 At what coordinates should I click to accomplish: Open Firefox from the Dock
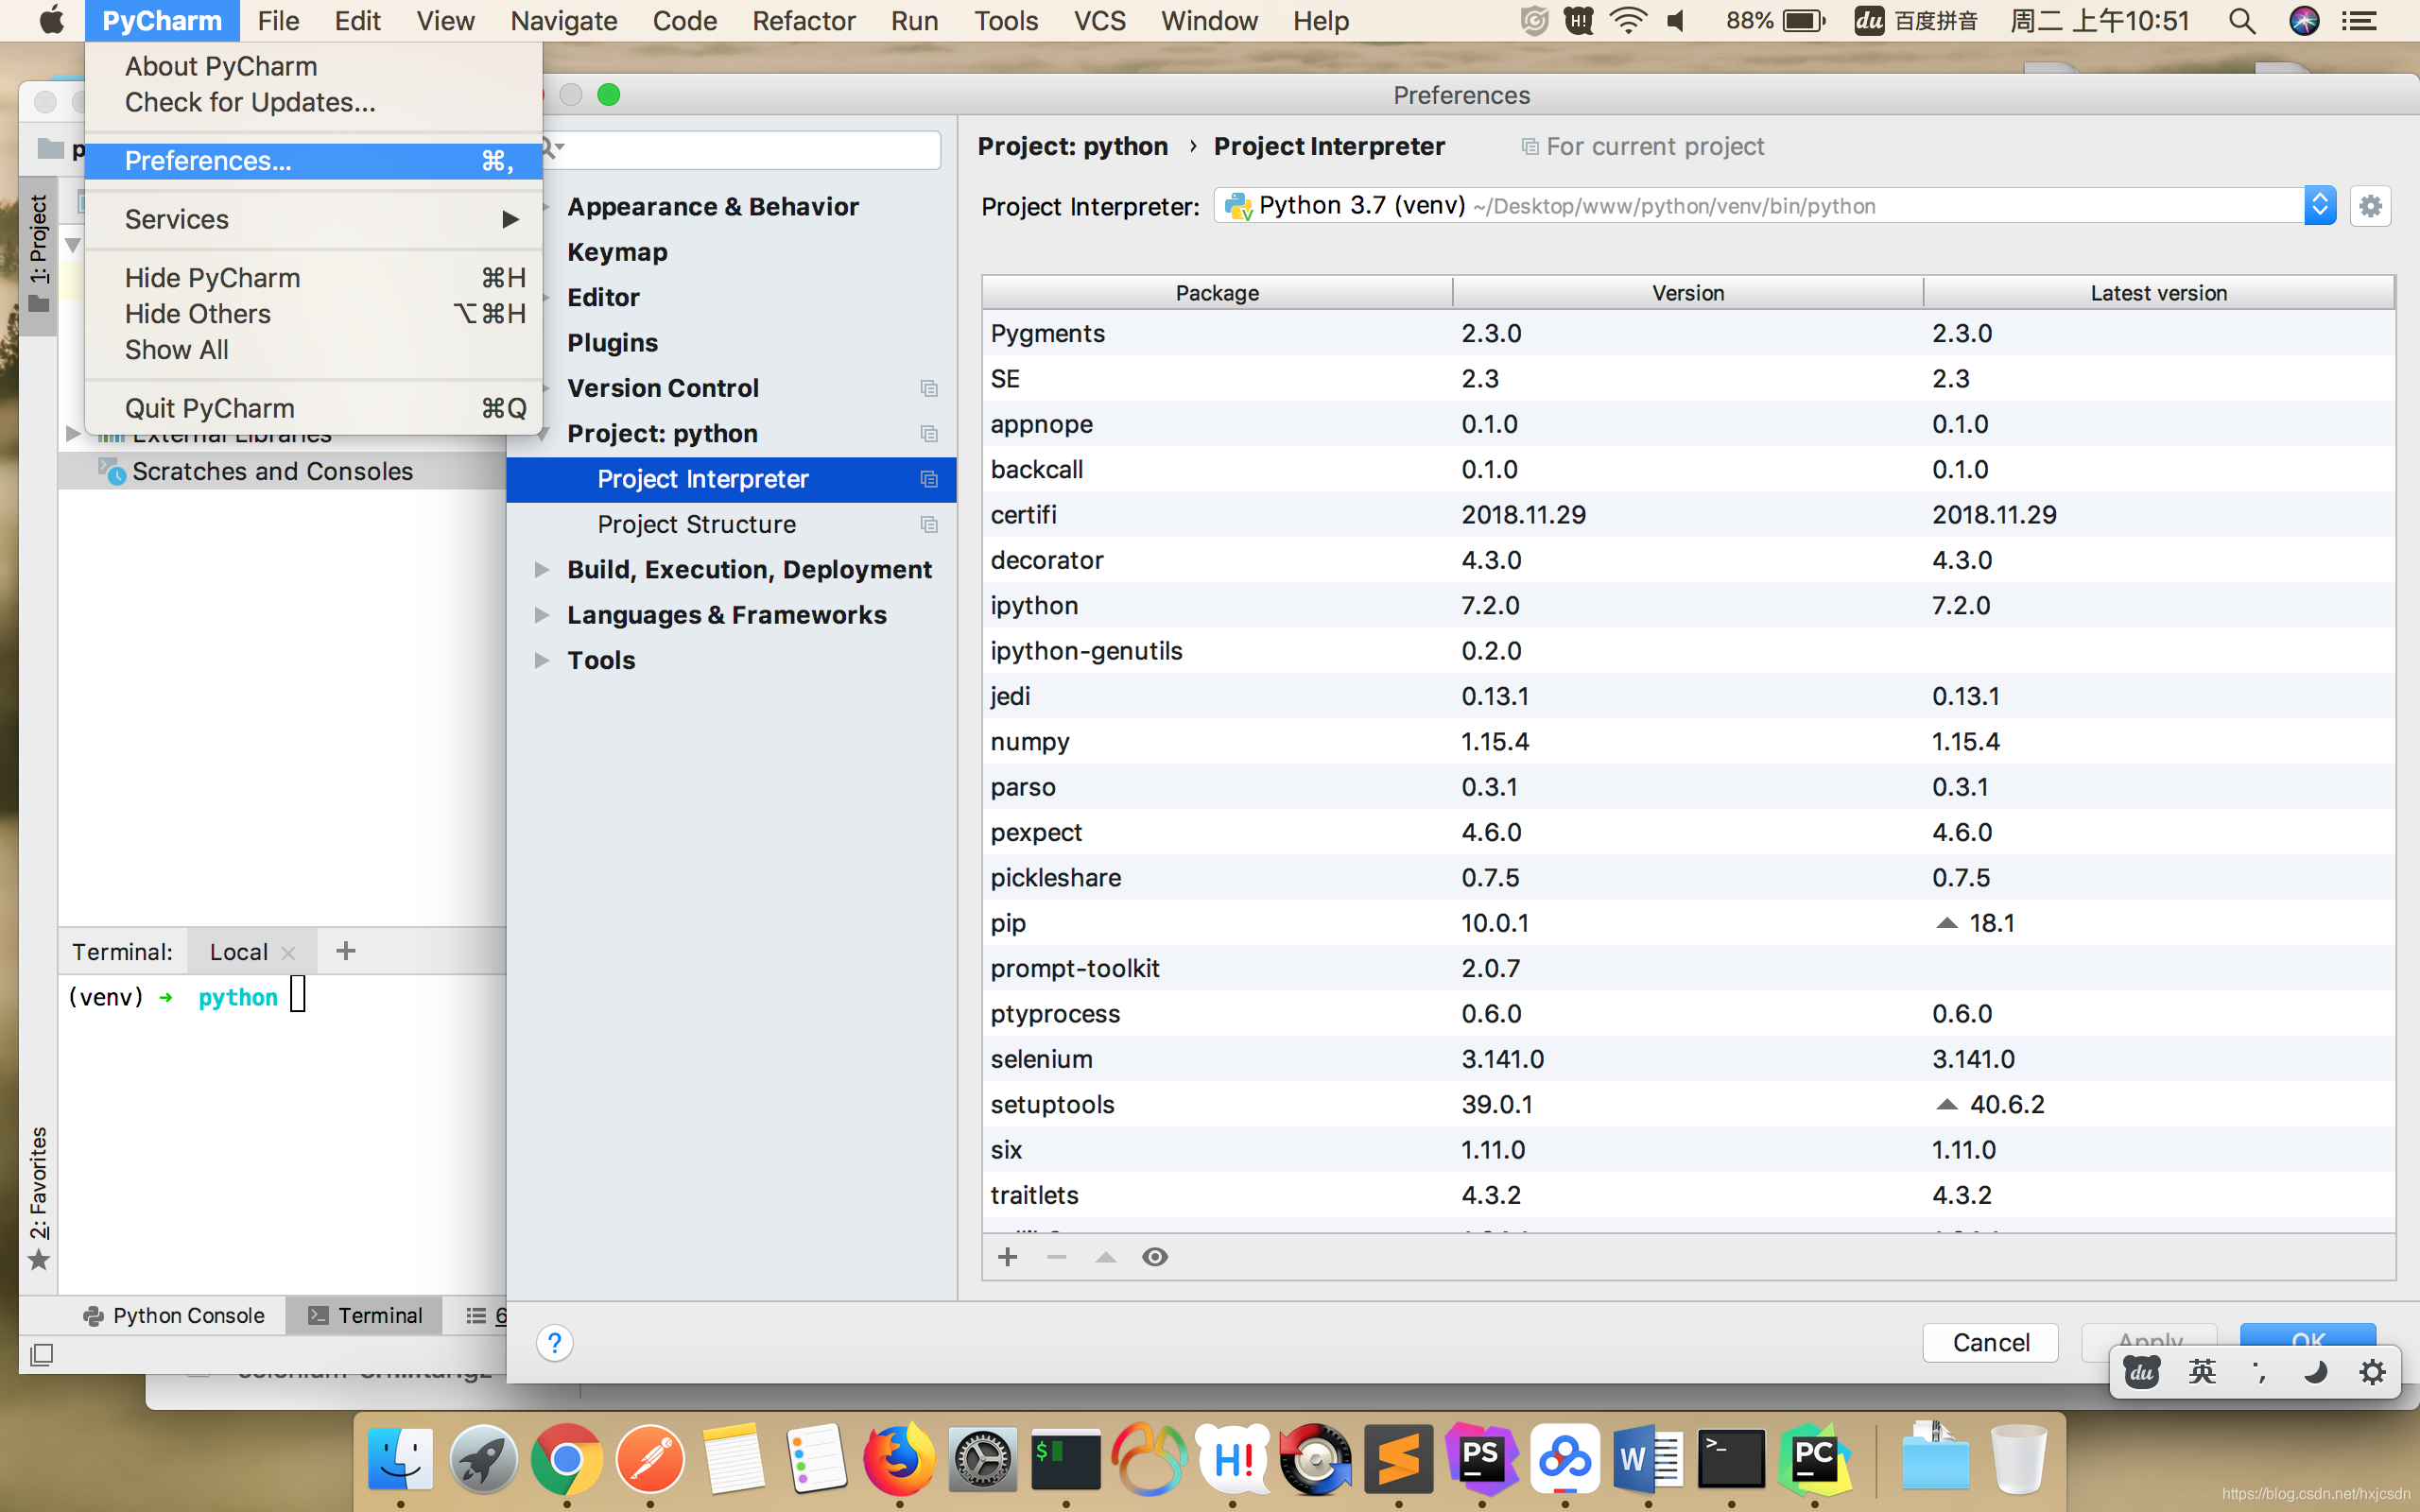899,1458
